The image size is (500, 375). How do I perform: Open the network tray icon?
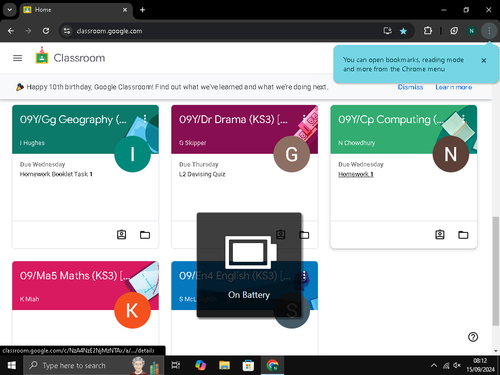pyautogui.click(x=446, y=366)
